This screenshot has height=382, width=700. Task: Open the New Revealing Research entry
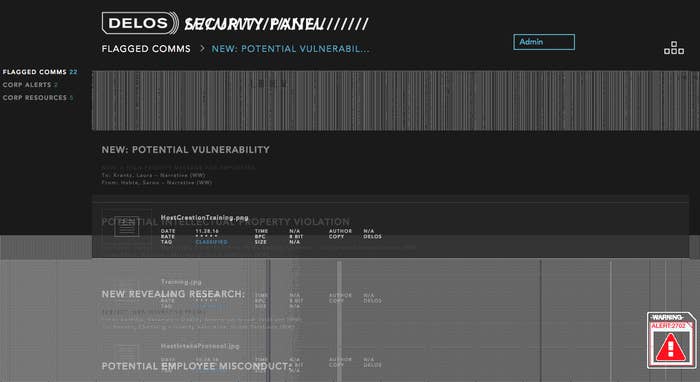173,294
